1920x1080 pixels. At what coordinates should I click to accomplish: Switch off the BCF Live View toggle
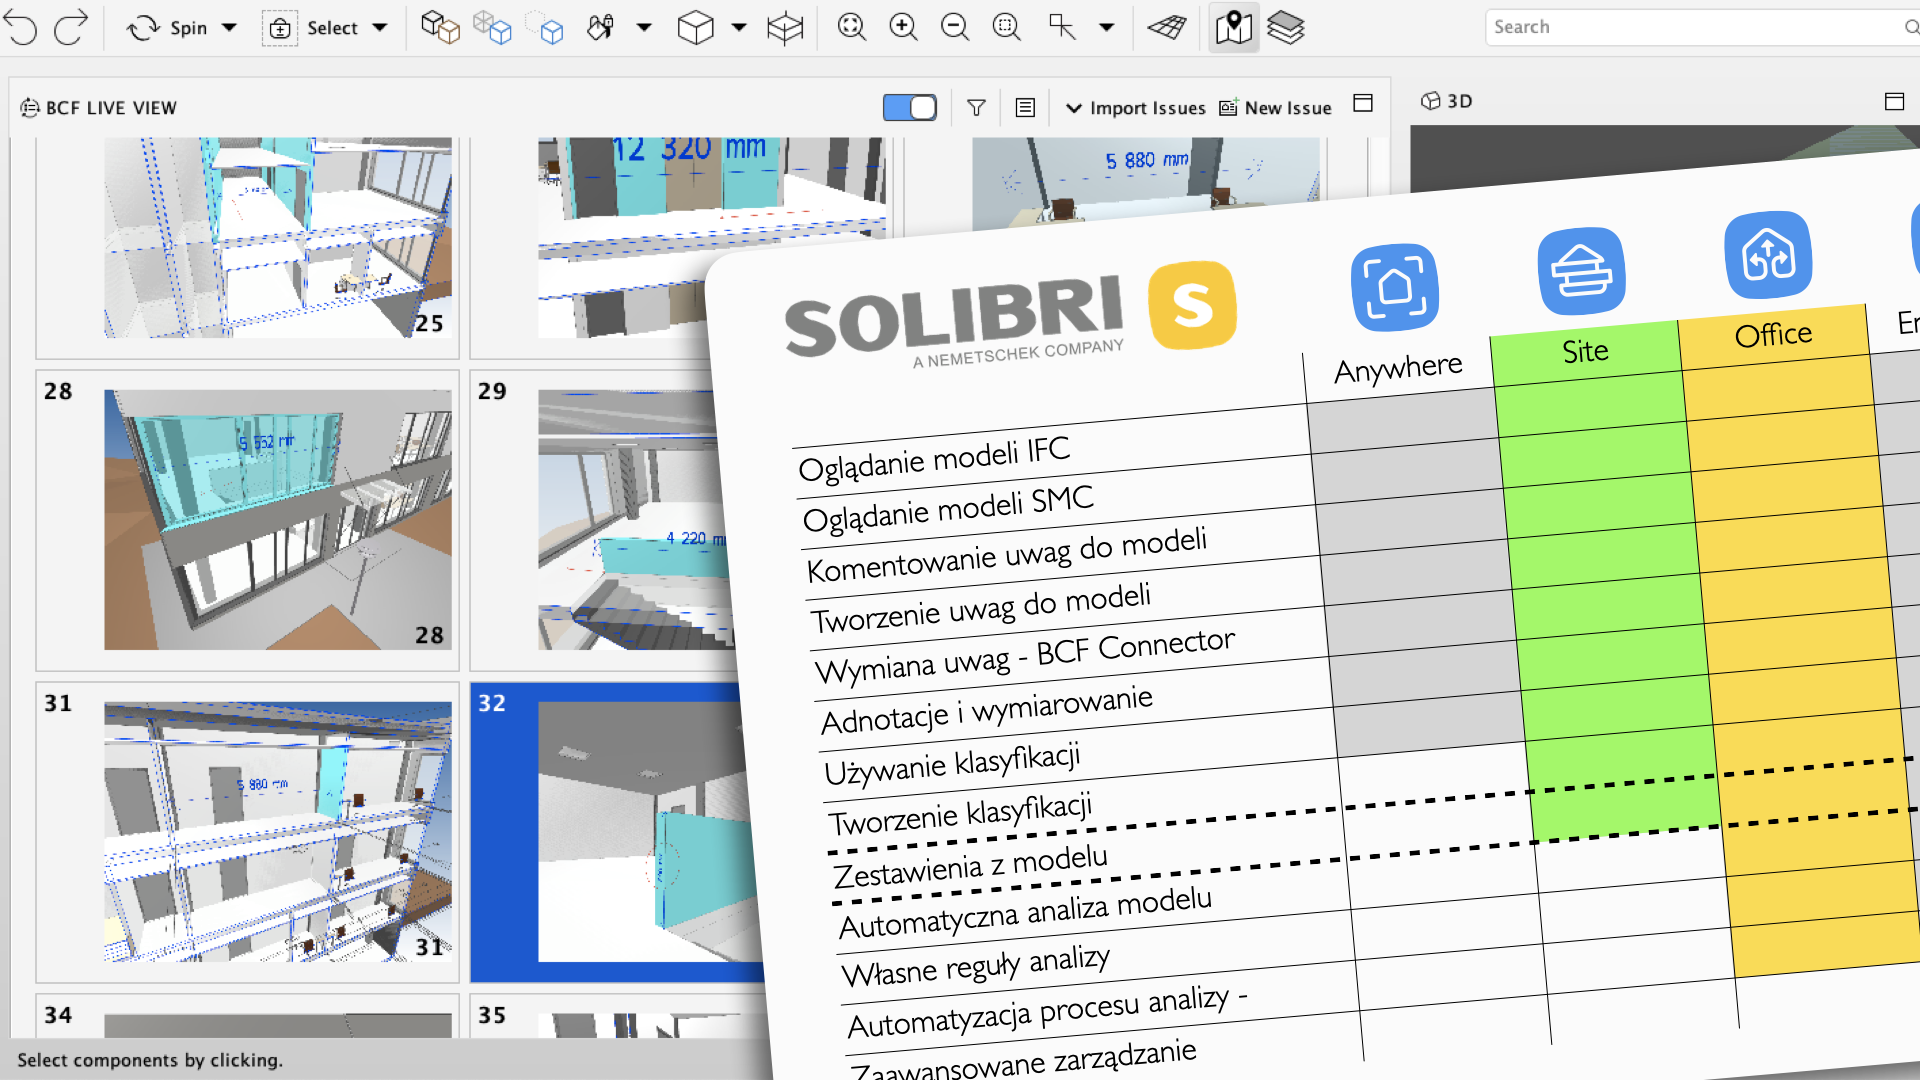tap(910, 108)
